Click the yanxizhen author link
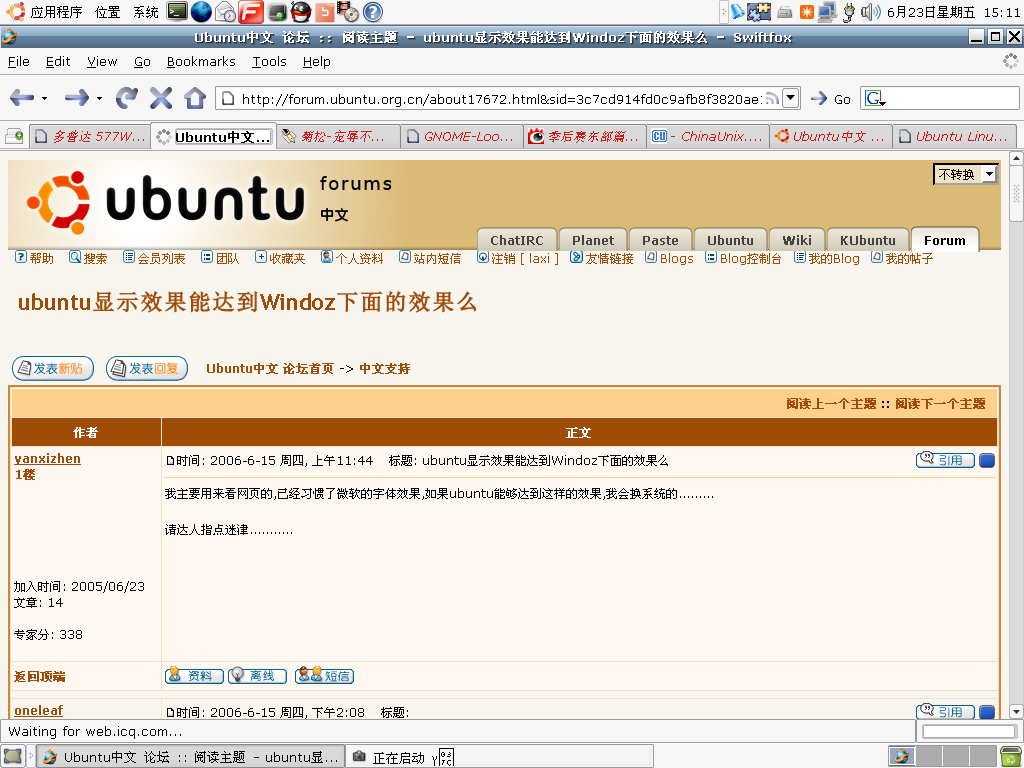This screenshot has height=768, width=1024. coord(47,458)
